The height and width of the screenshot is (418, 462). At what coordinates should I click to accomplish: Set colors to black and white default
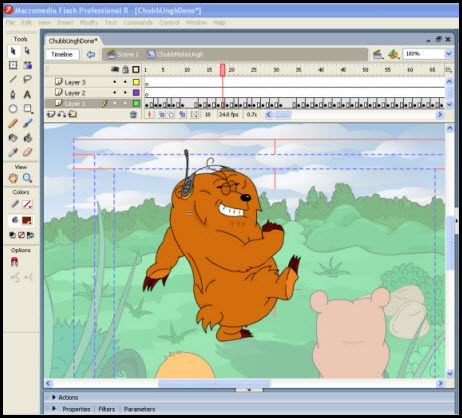tap(12, 235)
